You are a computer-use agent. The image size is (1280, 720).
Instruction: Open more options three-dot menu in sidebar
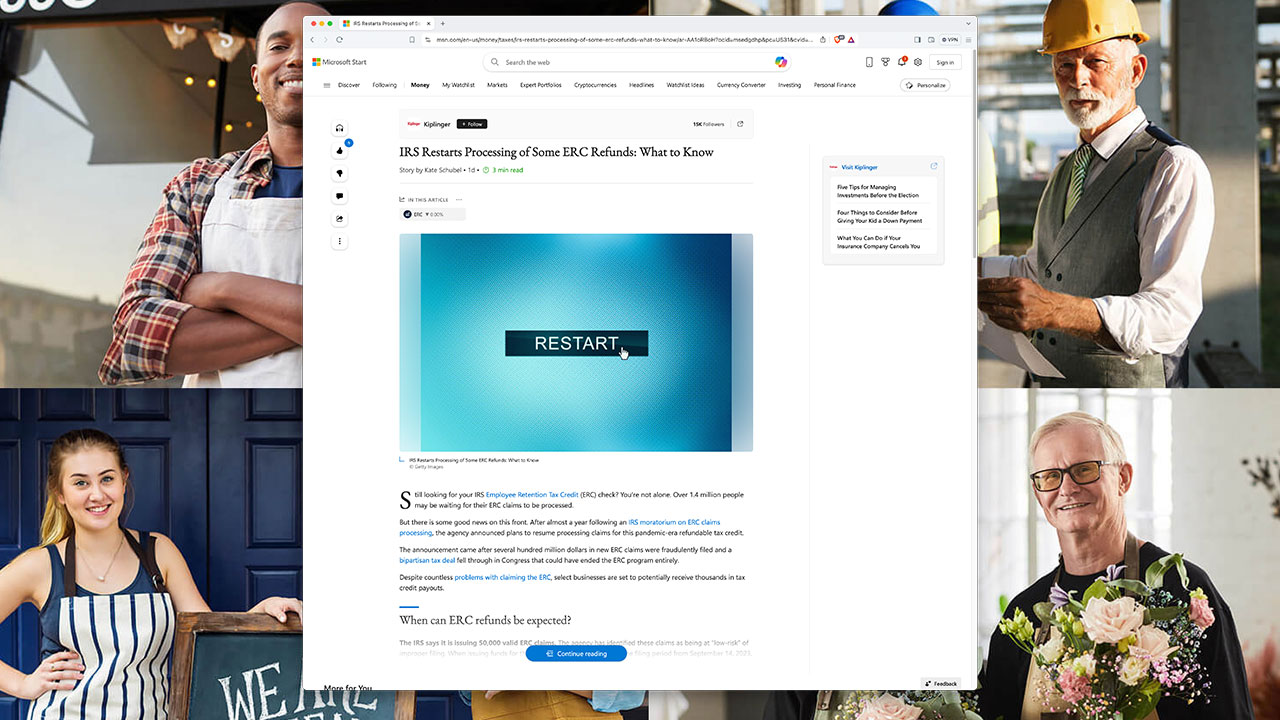[340, 241]
